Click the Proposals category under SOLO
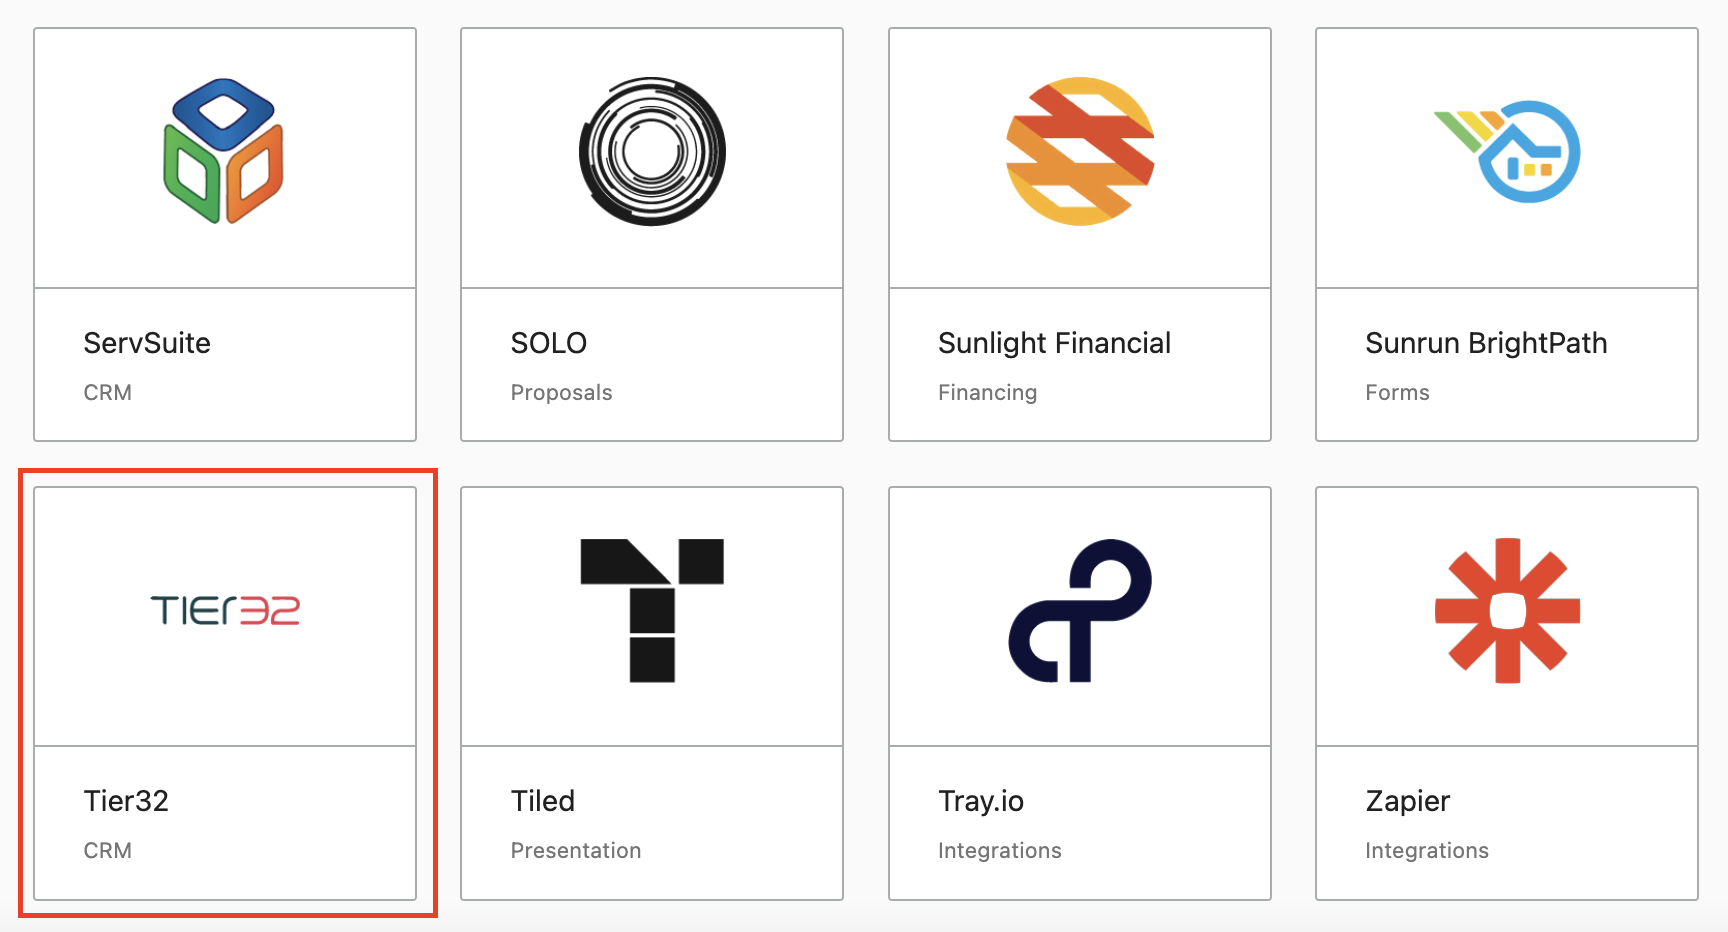Viewport: 1728px width, 932px height. [x=561, y=392]
